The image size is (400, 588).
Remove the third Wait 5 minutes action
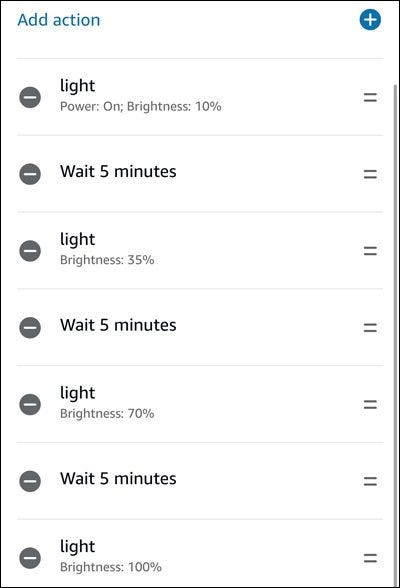(30, 481)
